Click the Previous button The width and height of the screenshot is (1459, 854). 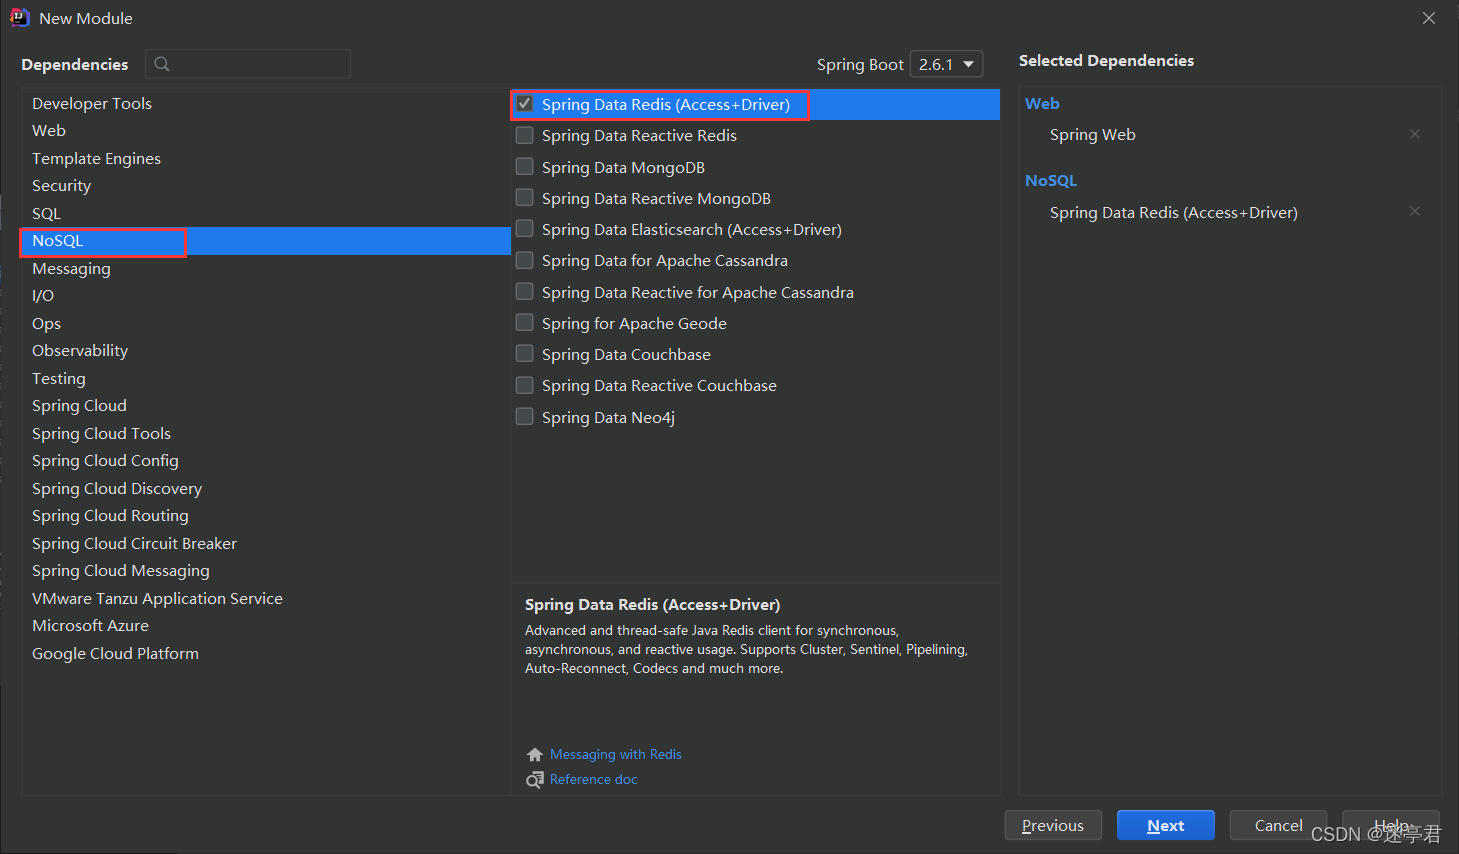pyautogui.click(x=1053, y=825)
